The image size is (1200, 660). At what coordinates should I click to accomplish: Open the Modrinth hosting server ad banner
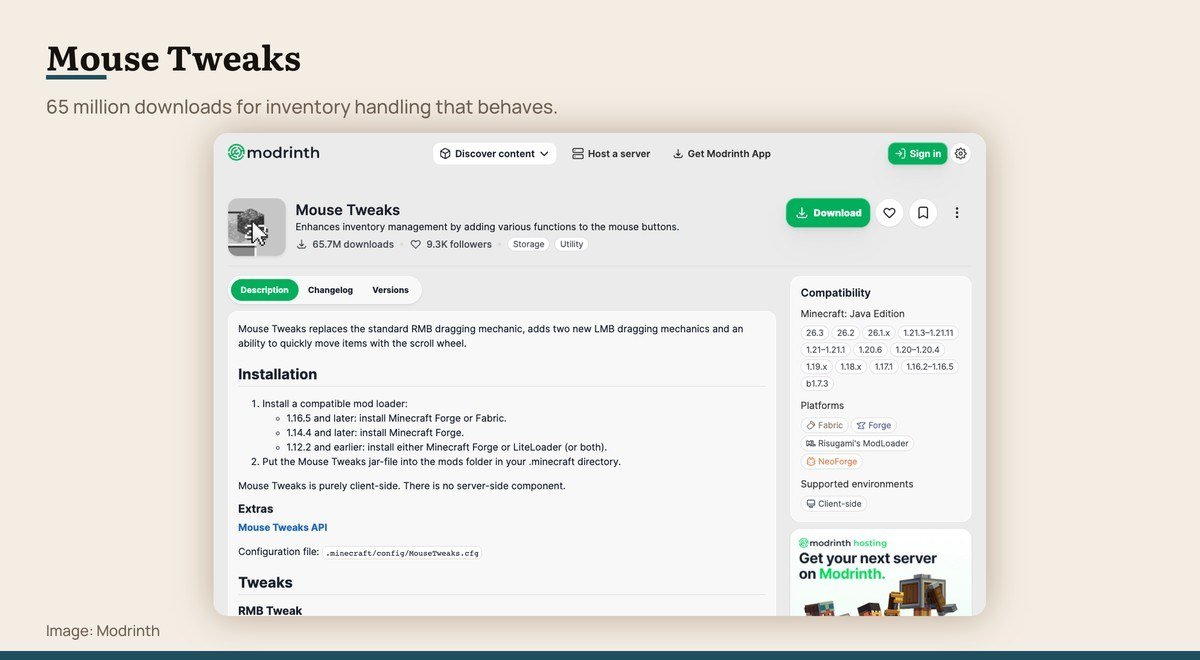pos(880,572)
